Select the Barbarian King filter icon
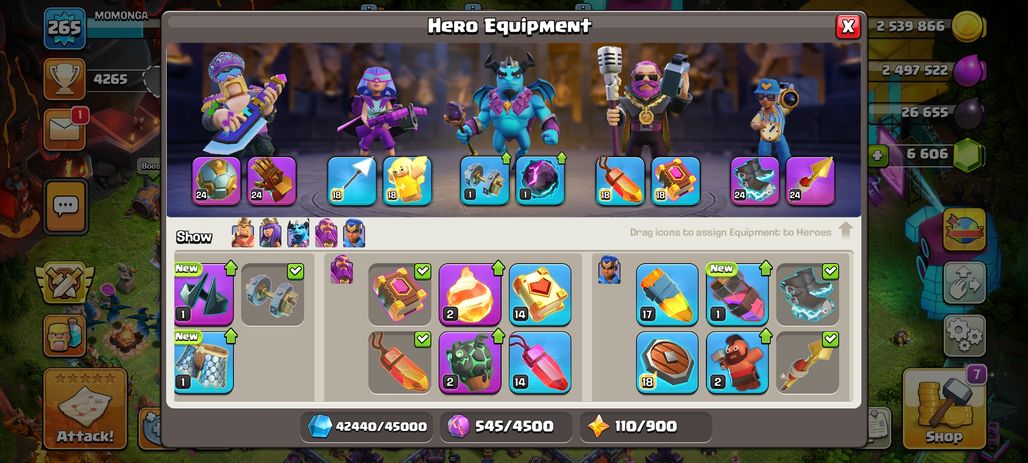The width and height of the screenshot is (1028, 463). [x=243, y=233]
